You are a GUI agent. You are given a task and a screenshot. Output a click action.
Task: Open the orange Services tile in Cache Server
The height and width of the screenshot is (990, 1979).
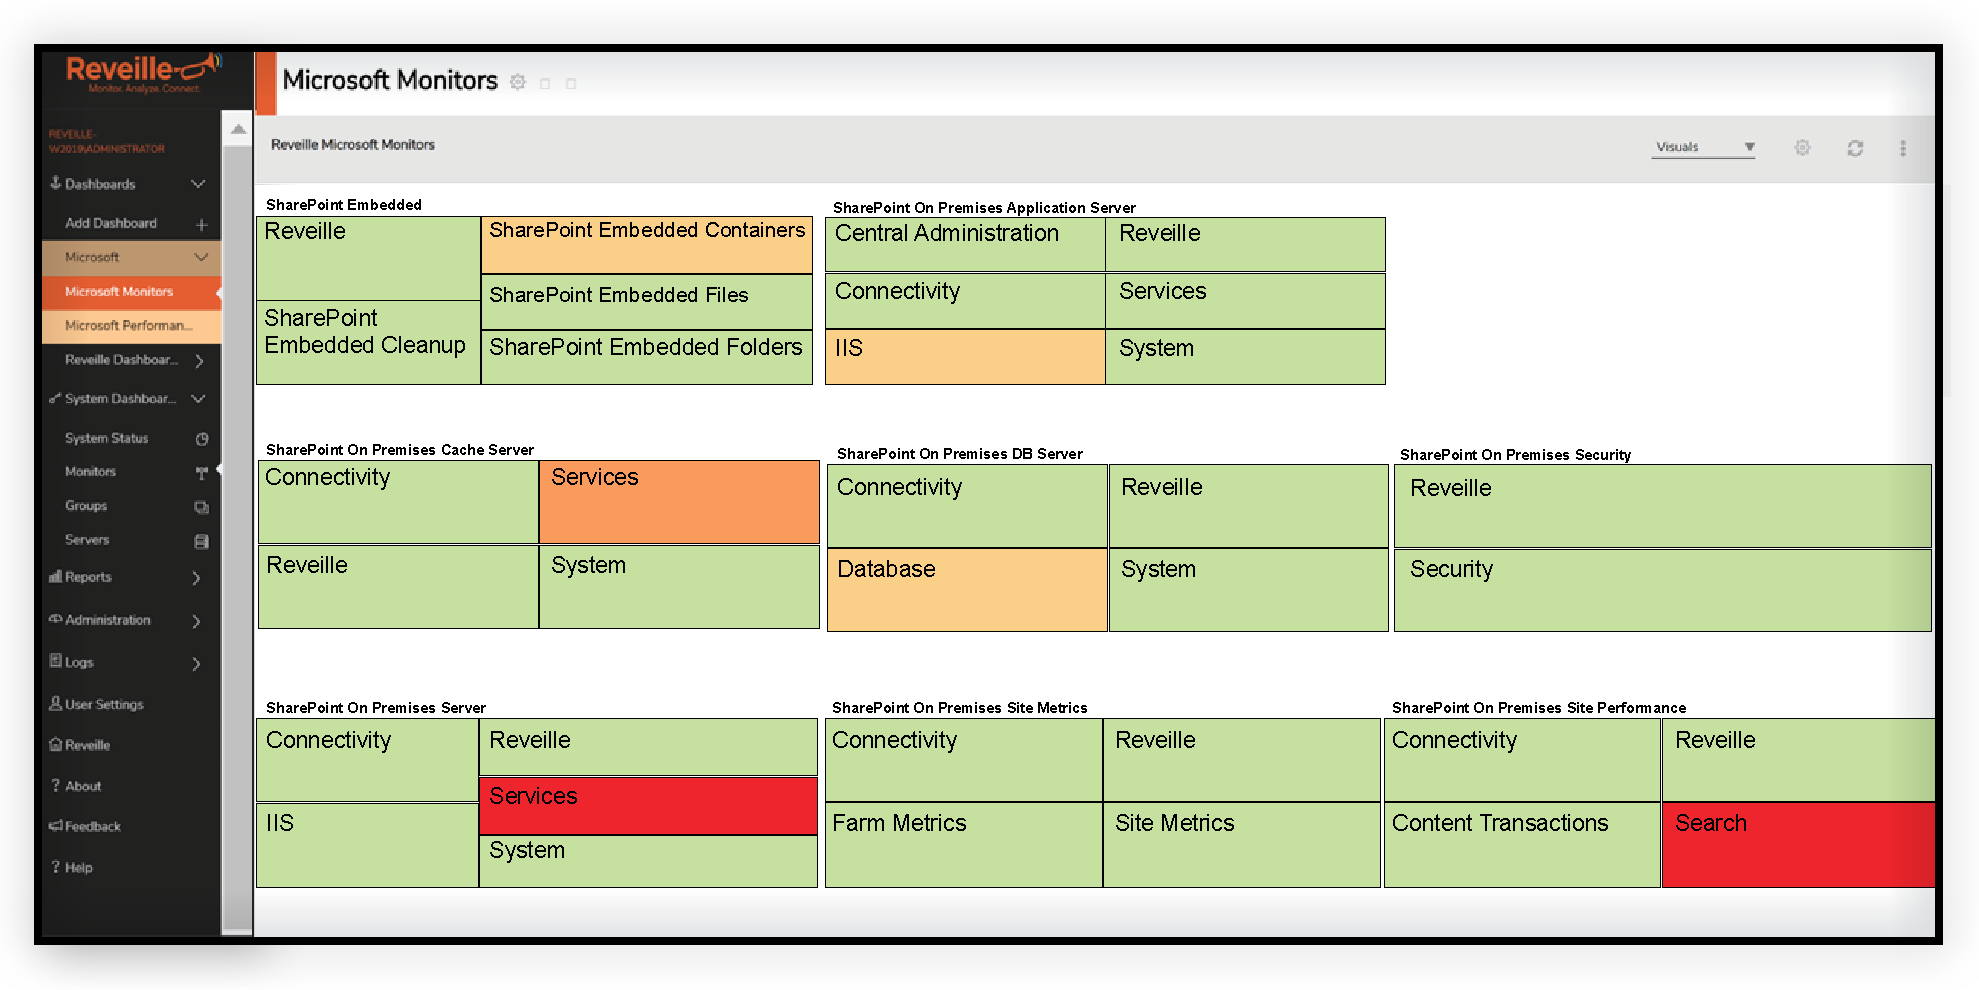pyautogui.click(x=679, y=502)
